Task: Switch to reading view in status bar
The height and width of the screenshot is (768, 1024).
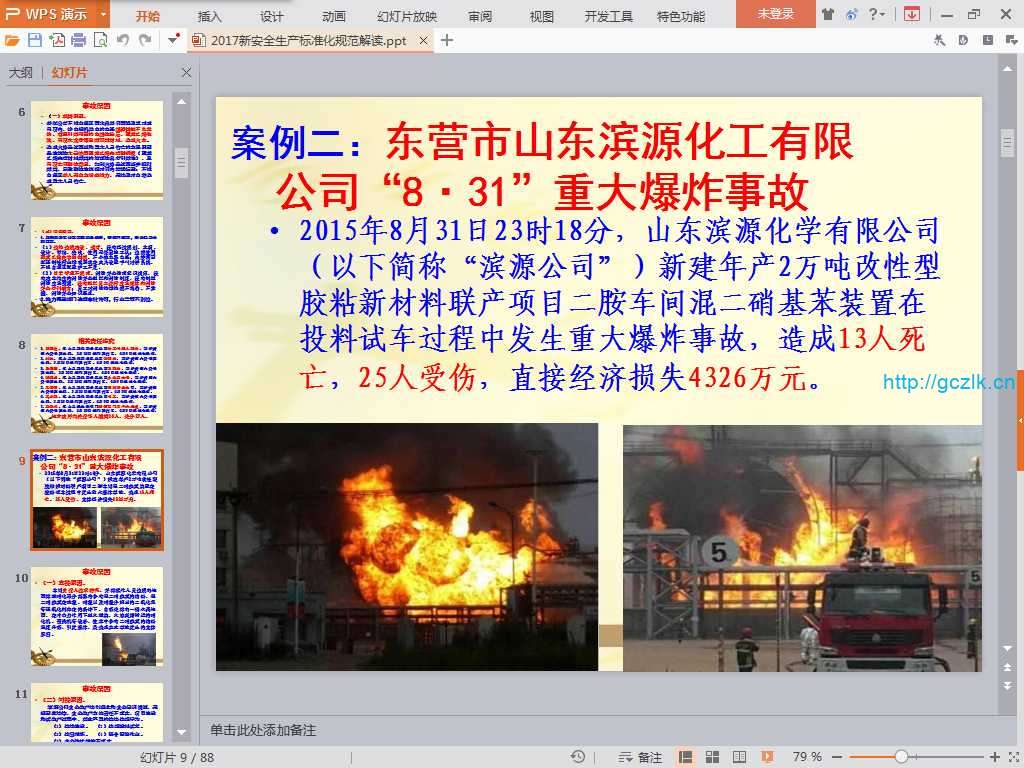Action: [739, 757]
